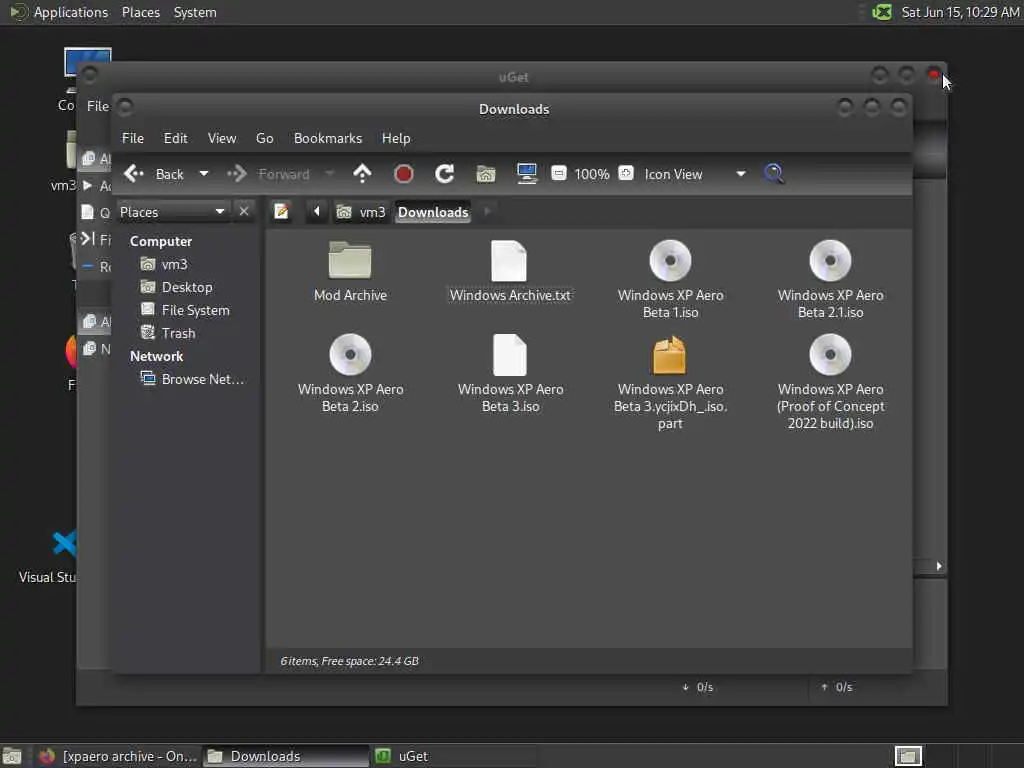The width and height of the screenshot is (1024, 768).
Task: Switch to uGet taskbar button
Action: tap(455, 756)
